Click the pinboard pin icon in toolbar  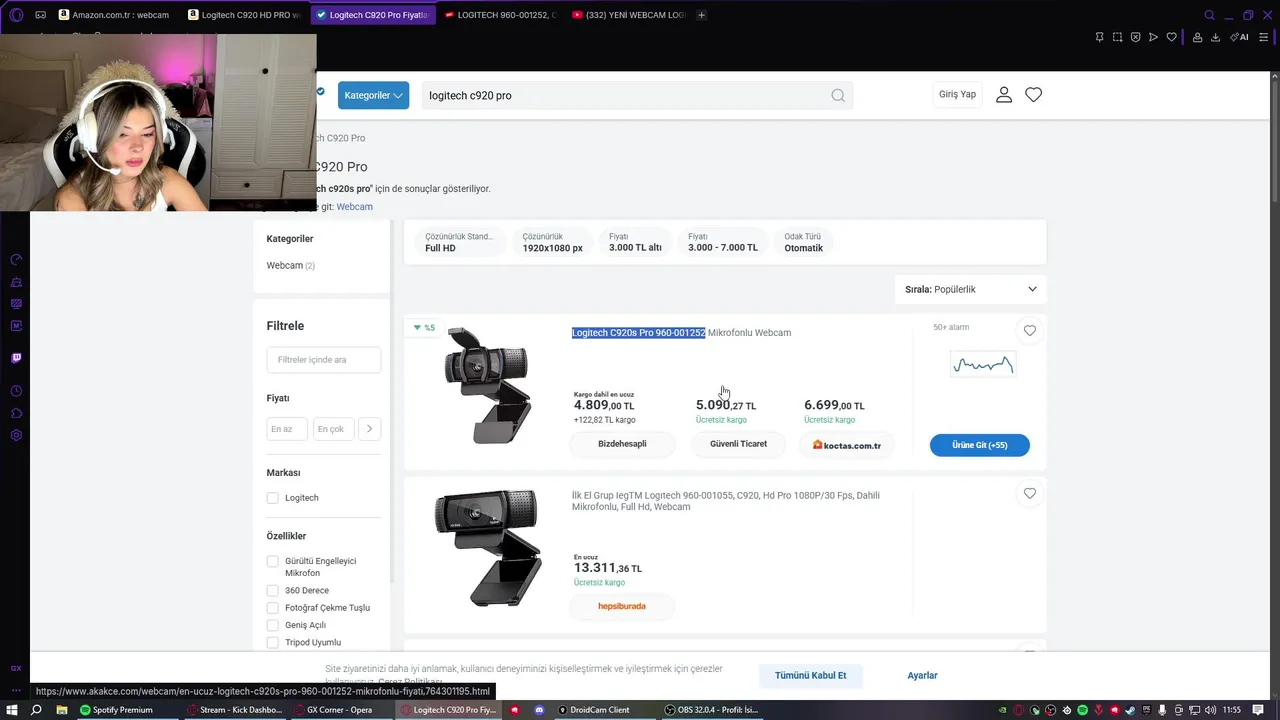(x=1099, y=37)
